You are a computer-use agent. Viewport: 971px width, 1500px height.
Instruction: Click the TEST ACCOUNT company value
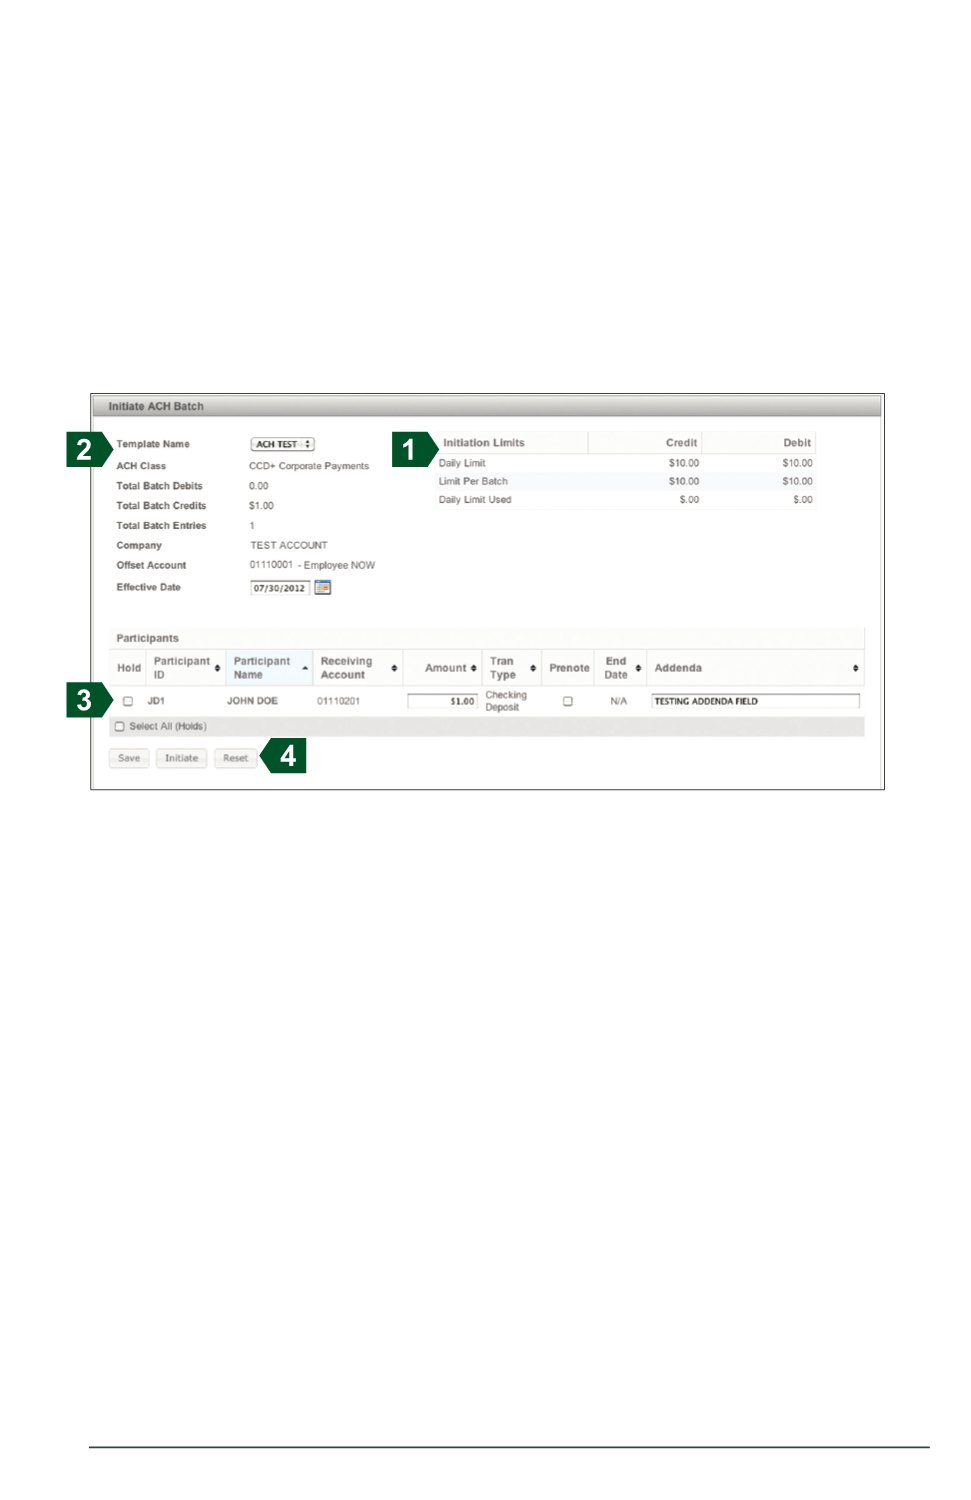(x=289, y=545)
